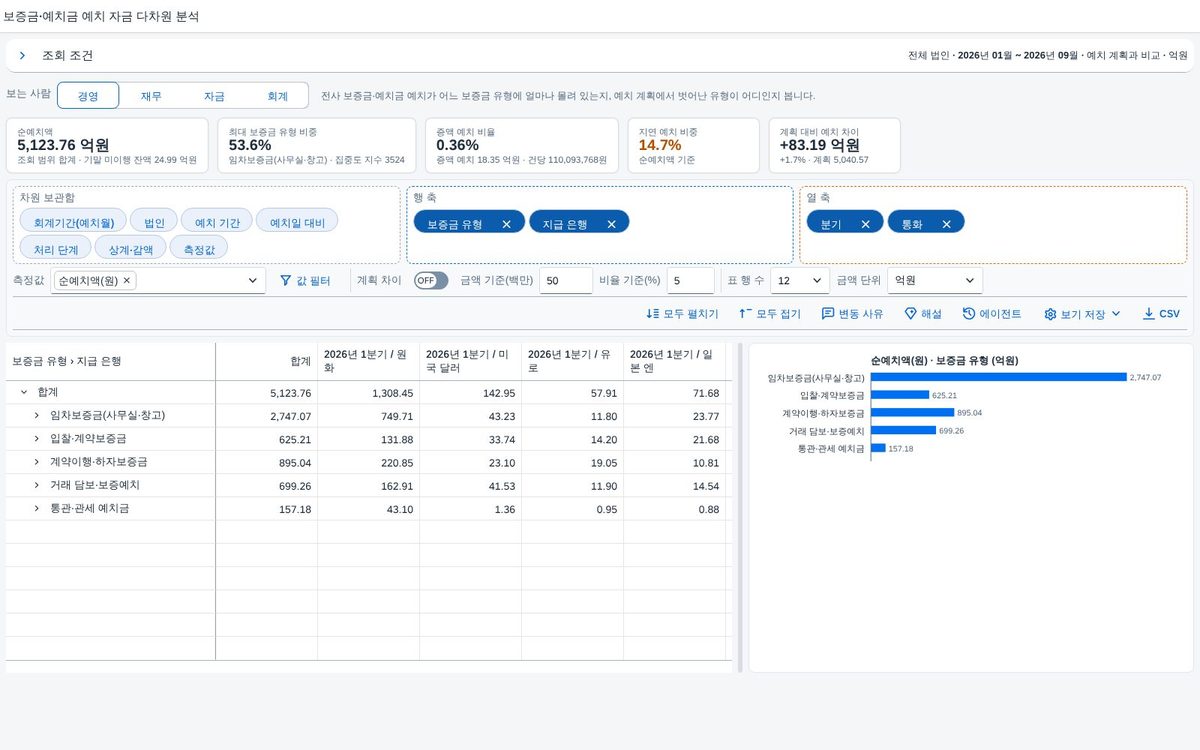Select the 자금 viewer tab

tap(214, 96)
